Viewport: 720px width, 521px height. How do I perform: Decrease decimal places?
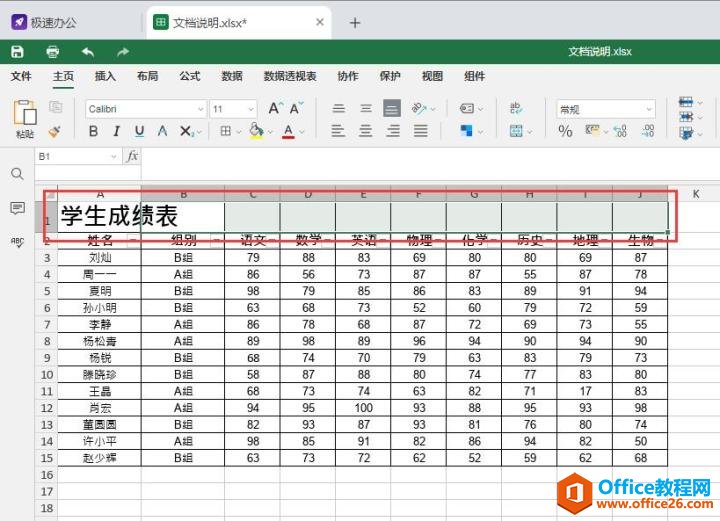620,131
